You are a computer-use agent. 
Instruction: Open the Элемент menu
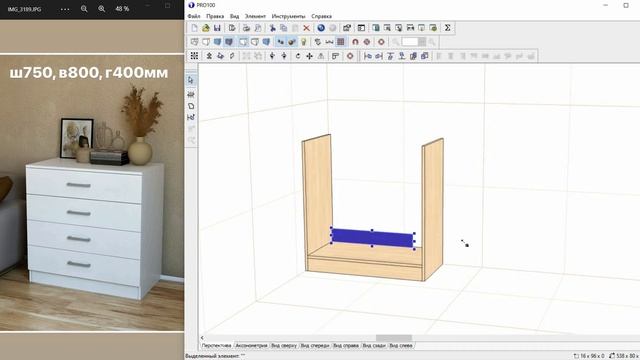click(255, 16)
